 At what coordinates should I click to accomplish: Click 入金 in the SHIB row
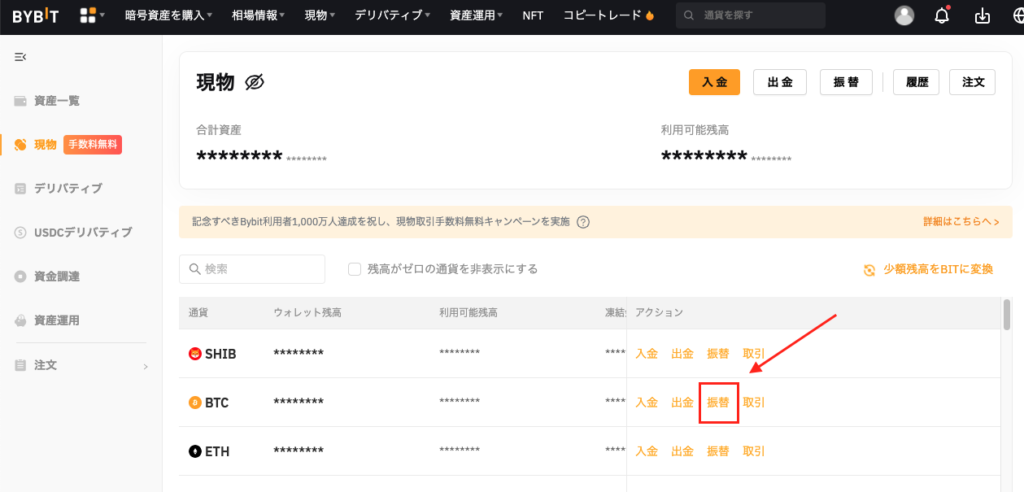[x=647, y=353]
